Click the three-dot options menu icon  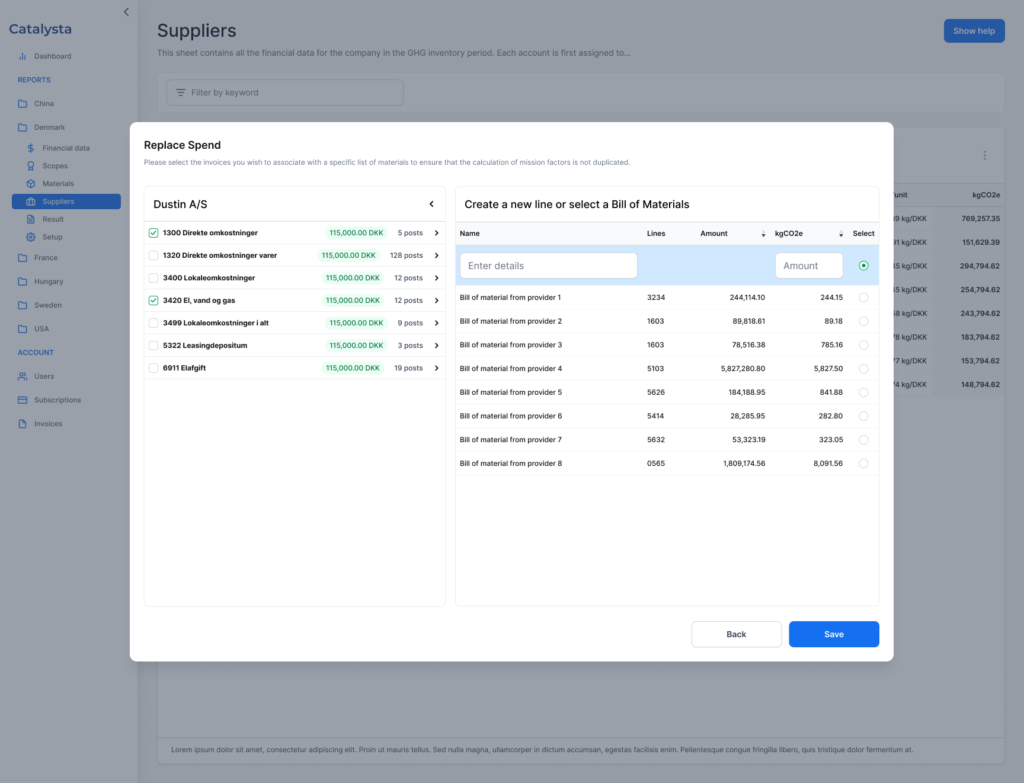(984, 156)
